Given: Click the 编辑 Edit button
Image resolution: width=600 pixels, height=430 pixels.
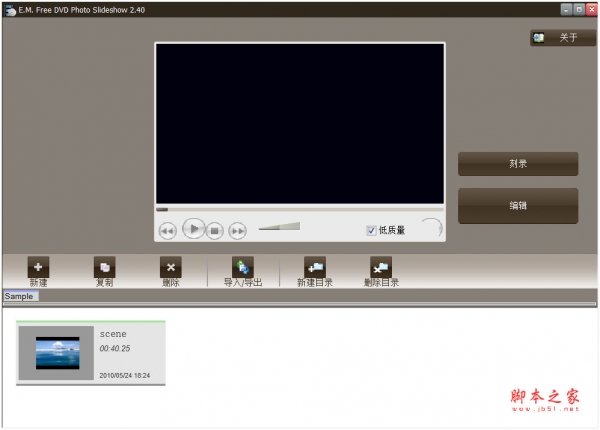Looking at the screenshot, I should click(518, 206).
